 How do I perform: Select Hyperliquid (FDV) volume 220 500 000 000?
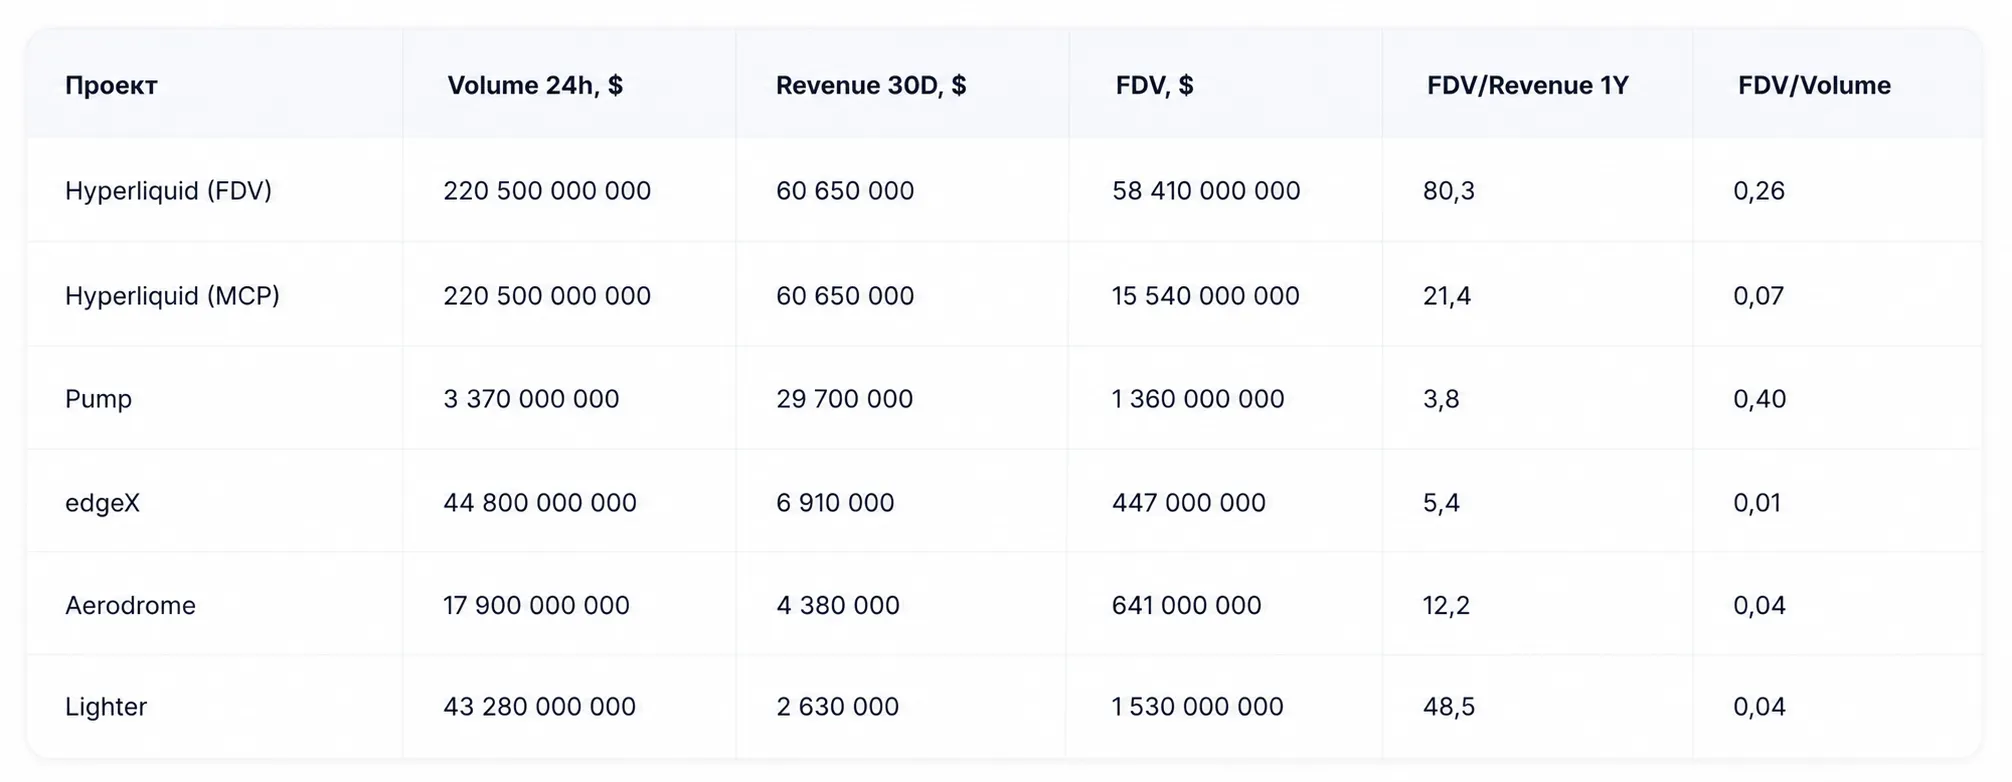[547, 191]
